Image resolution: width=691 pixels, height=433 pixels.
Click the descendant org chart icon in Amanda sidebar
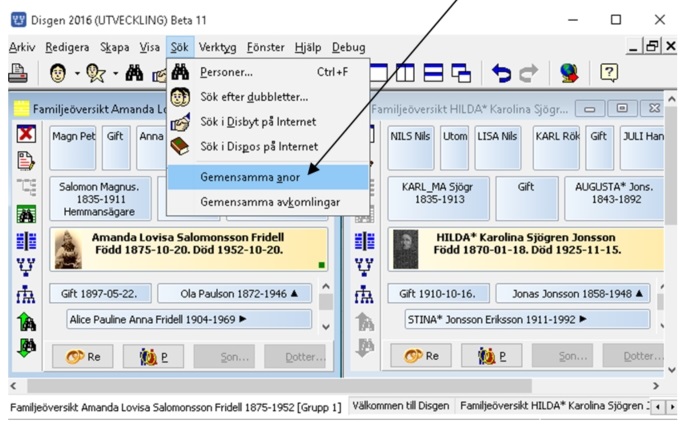pyautogui.click(x=26, y=295)
